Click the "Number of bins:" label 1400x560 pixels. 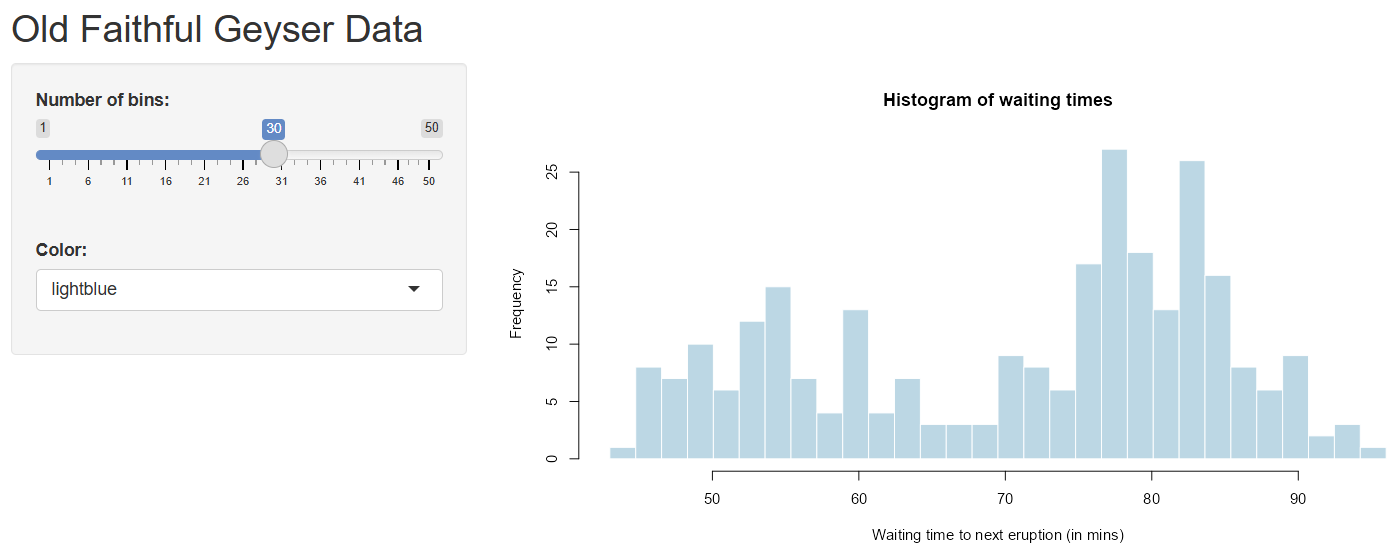click(x=102, y=100)
